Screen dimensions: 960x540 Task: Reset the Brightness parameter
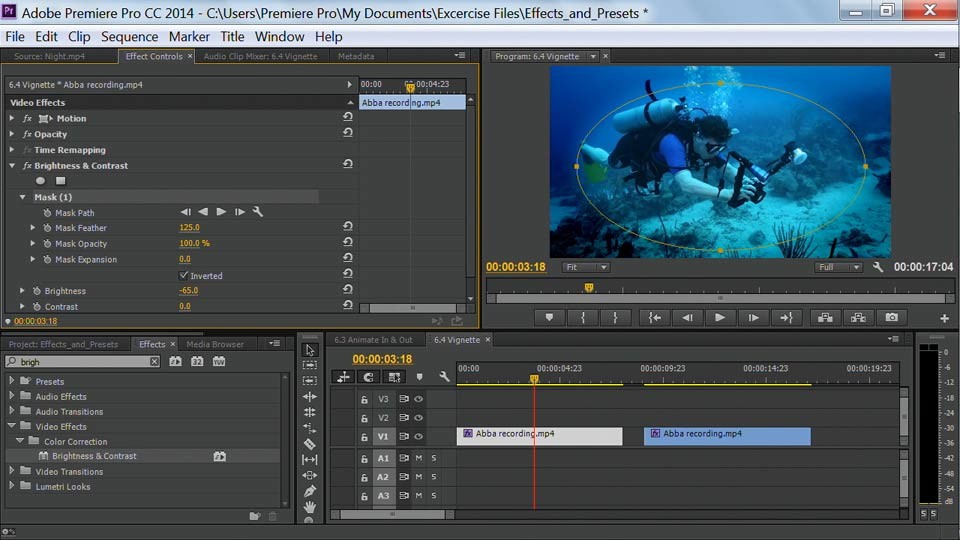coord(348,289)
